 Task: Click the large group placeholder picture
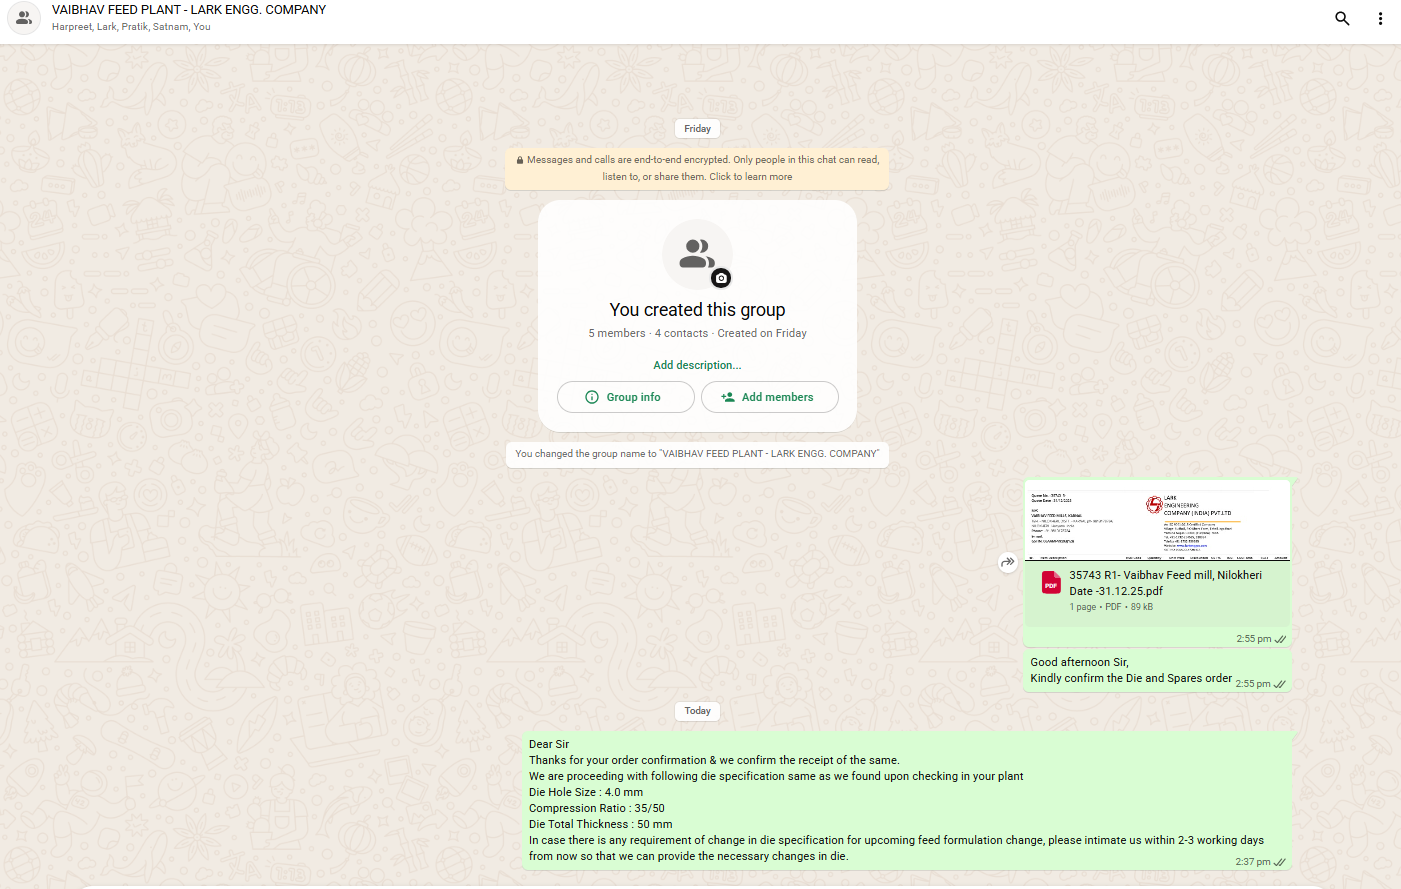[x=696, y=253]
